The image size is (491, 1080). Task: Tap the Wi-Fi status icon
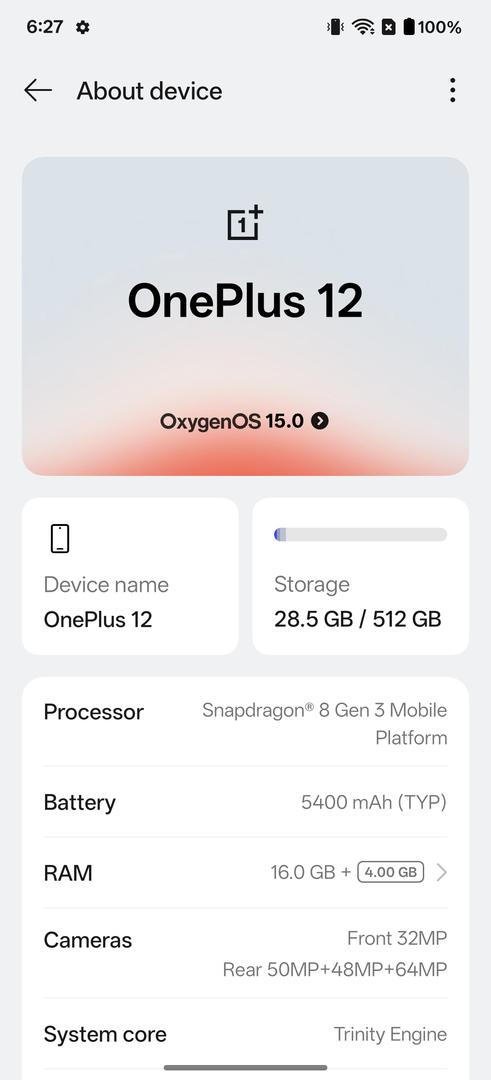362,27
